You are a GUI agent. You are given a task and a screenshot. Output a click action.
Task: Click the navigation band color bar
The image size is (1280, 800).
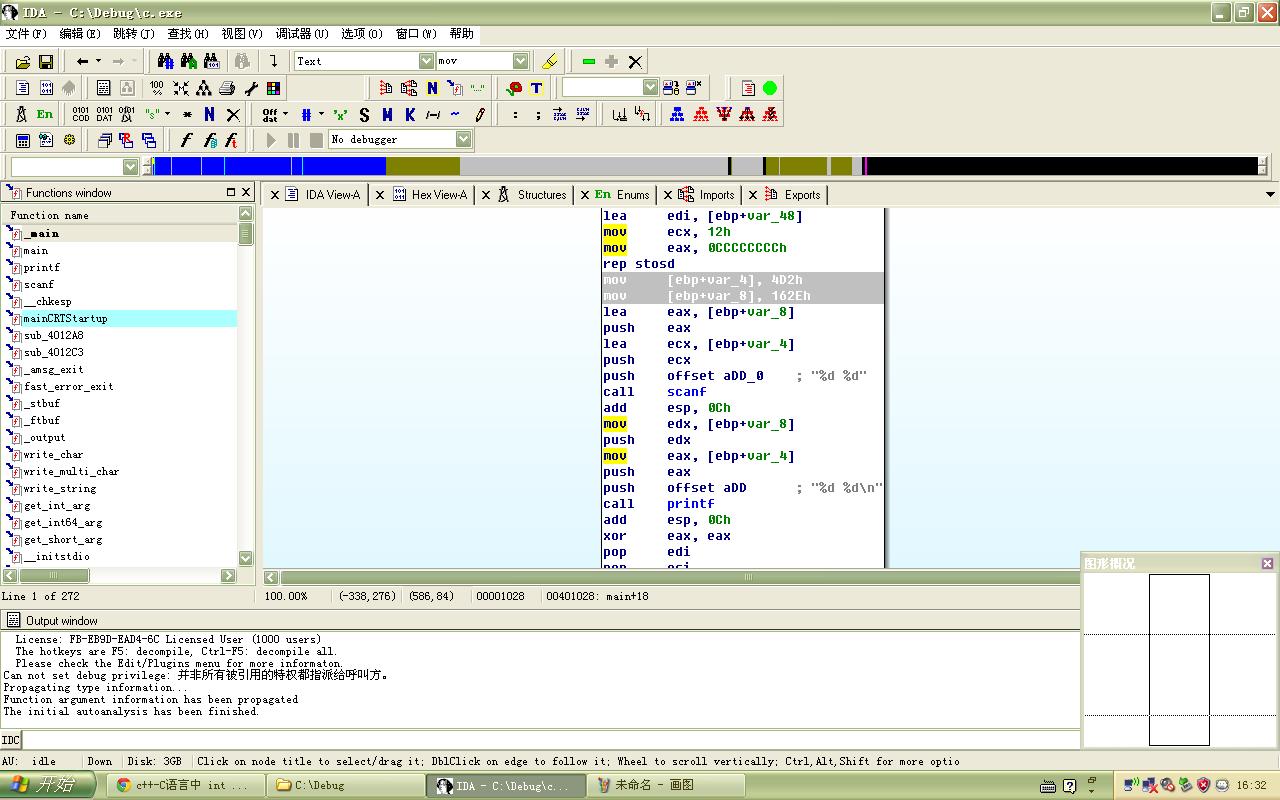705,166
